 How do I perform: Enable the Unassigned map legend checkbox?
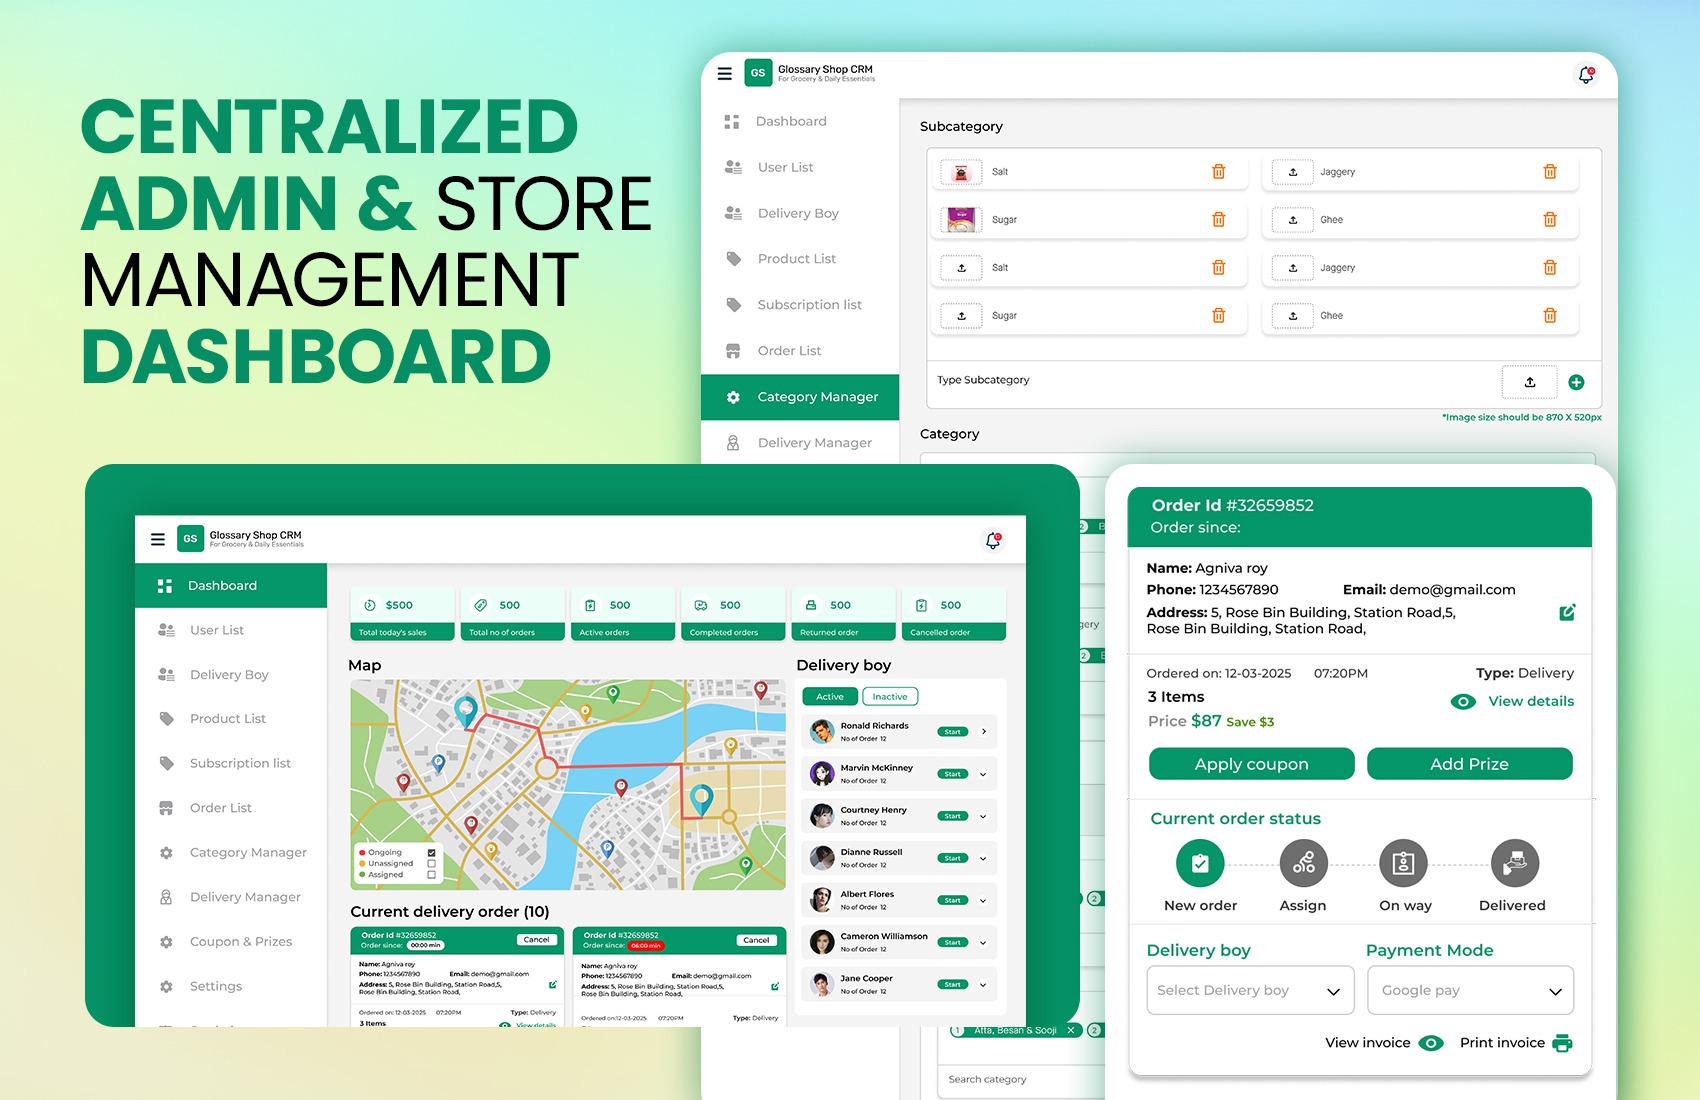(x=431, y=864)
